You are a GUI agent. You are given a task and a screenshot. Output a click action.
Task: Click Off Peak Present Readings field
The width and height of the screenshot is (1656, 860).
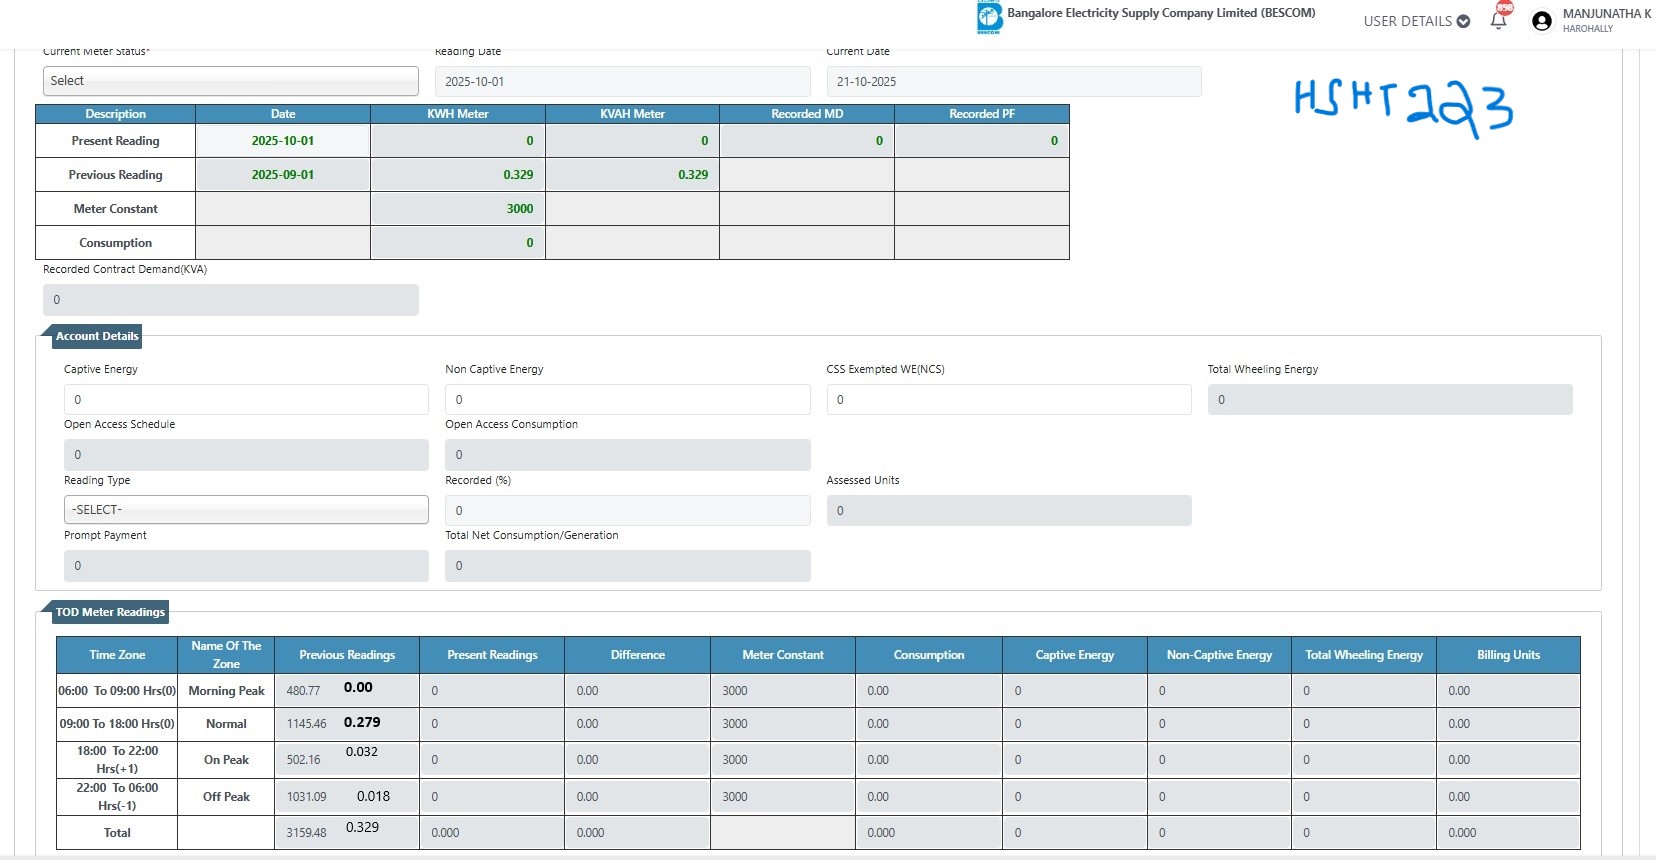[492, 797]
